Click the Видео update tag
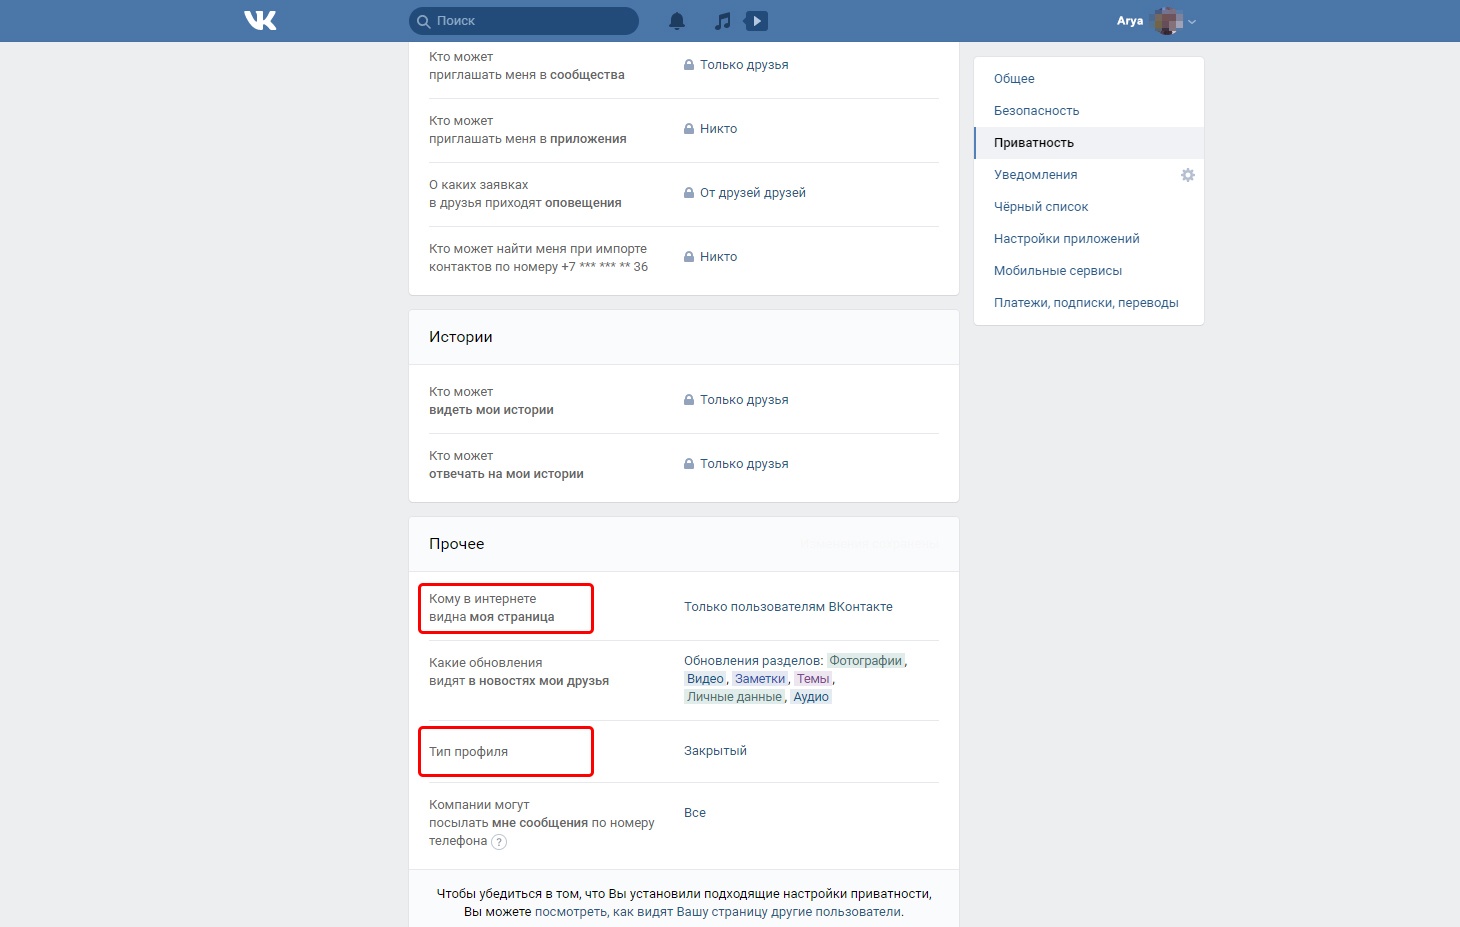Screen dimensions: 1460x927 [705, 679]
